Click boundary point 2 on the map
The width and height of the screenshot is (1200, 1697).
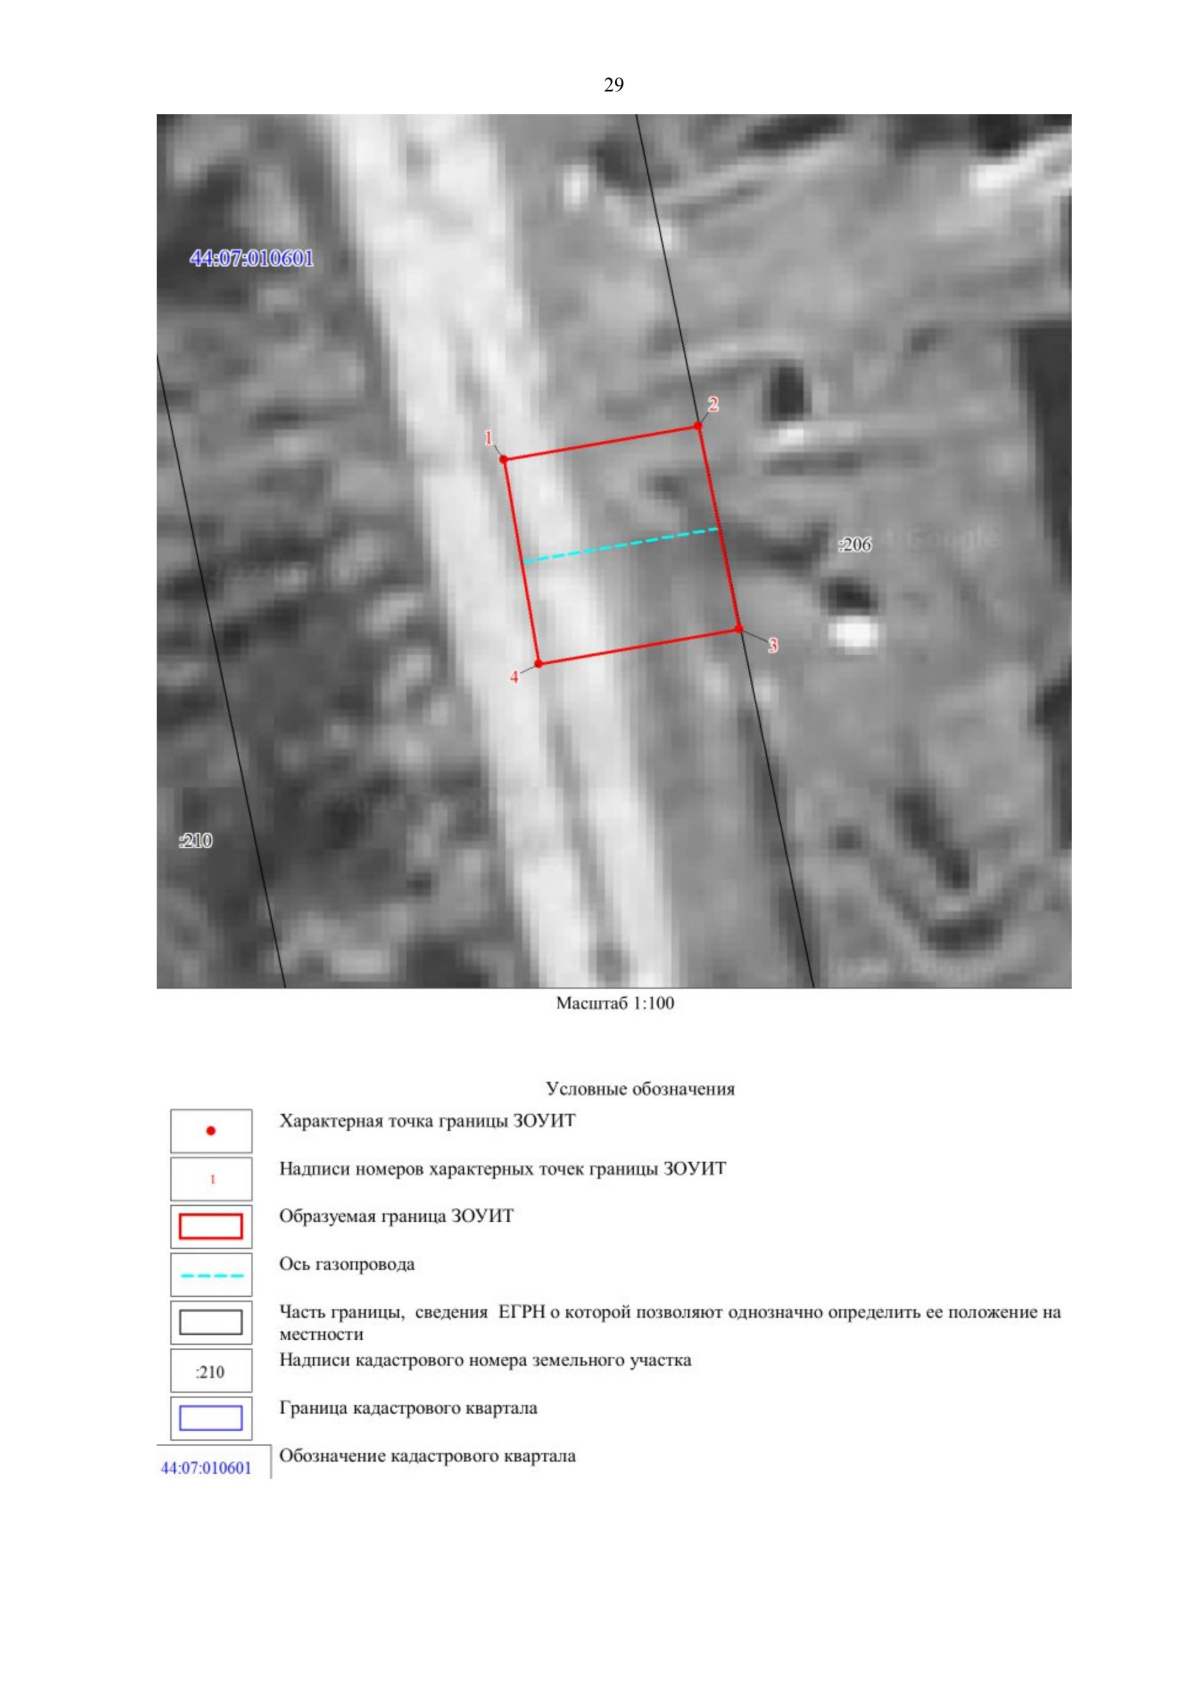click(698, 426)
